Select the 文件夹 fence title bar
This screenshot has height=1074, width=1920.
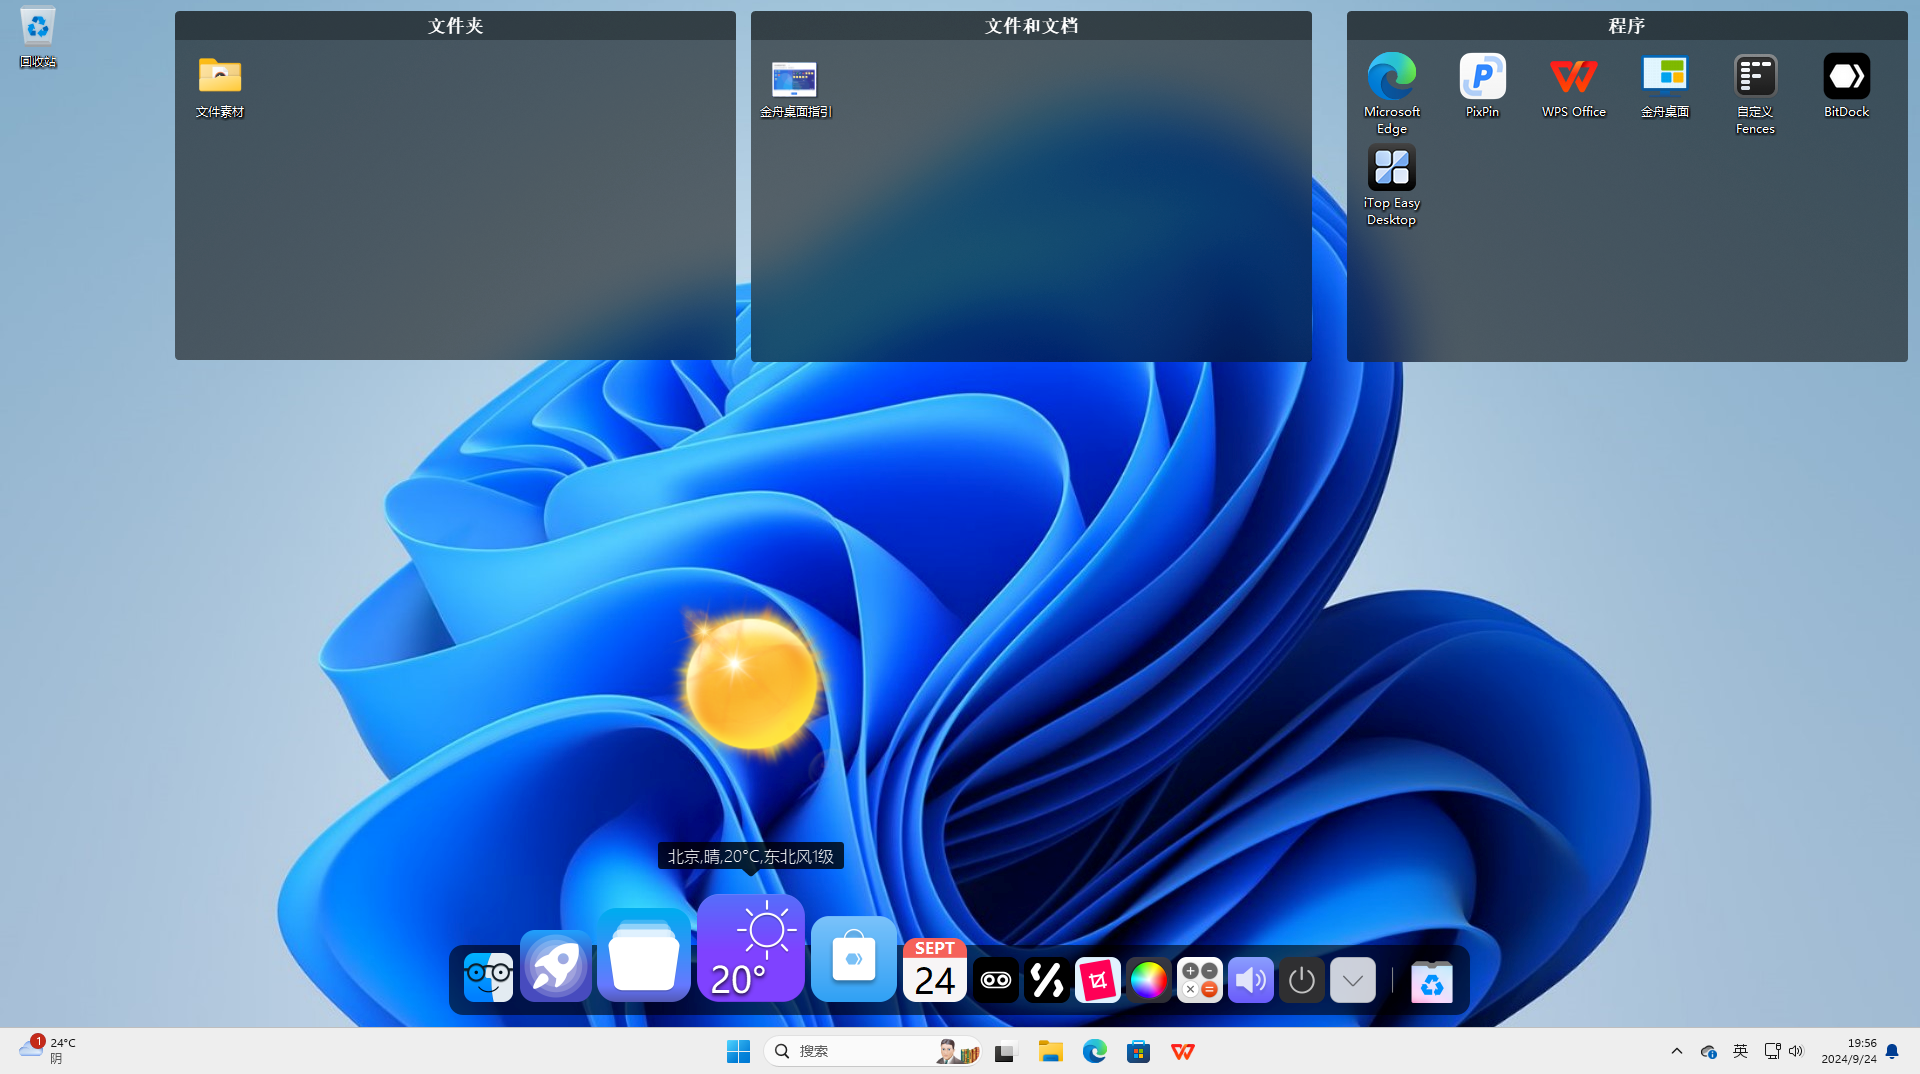(x=455, y=26)
